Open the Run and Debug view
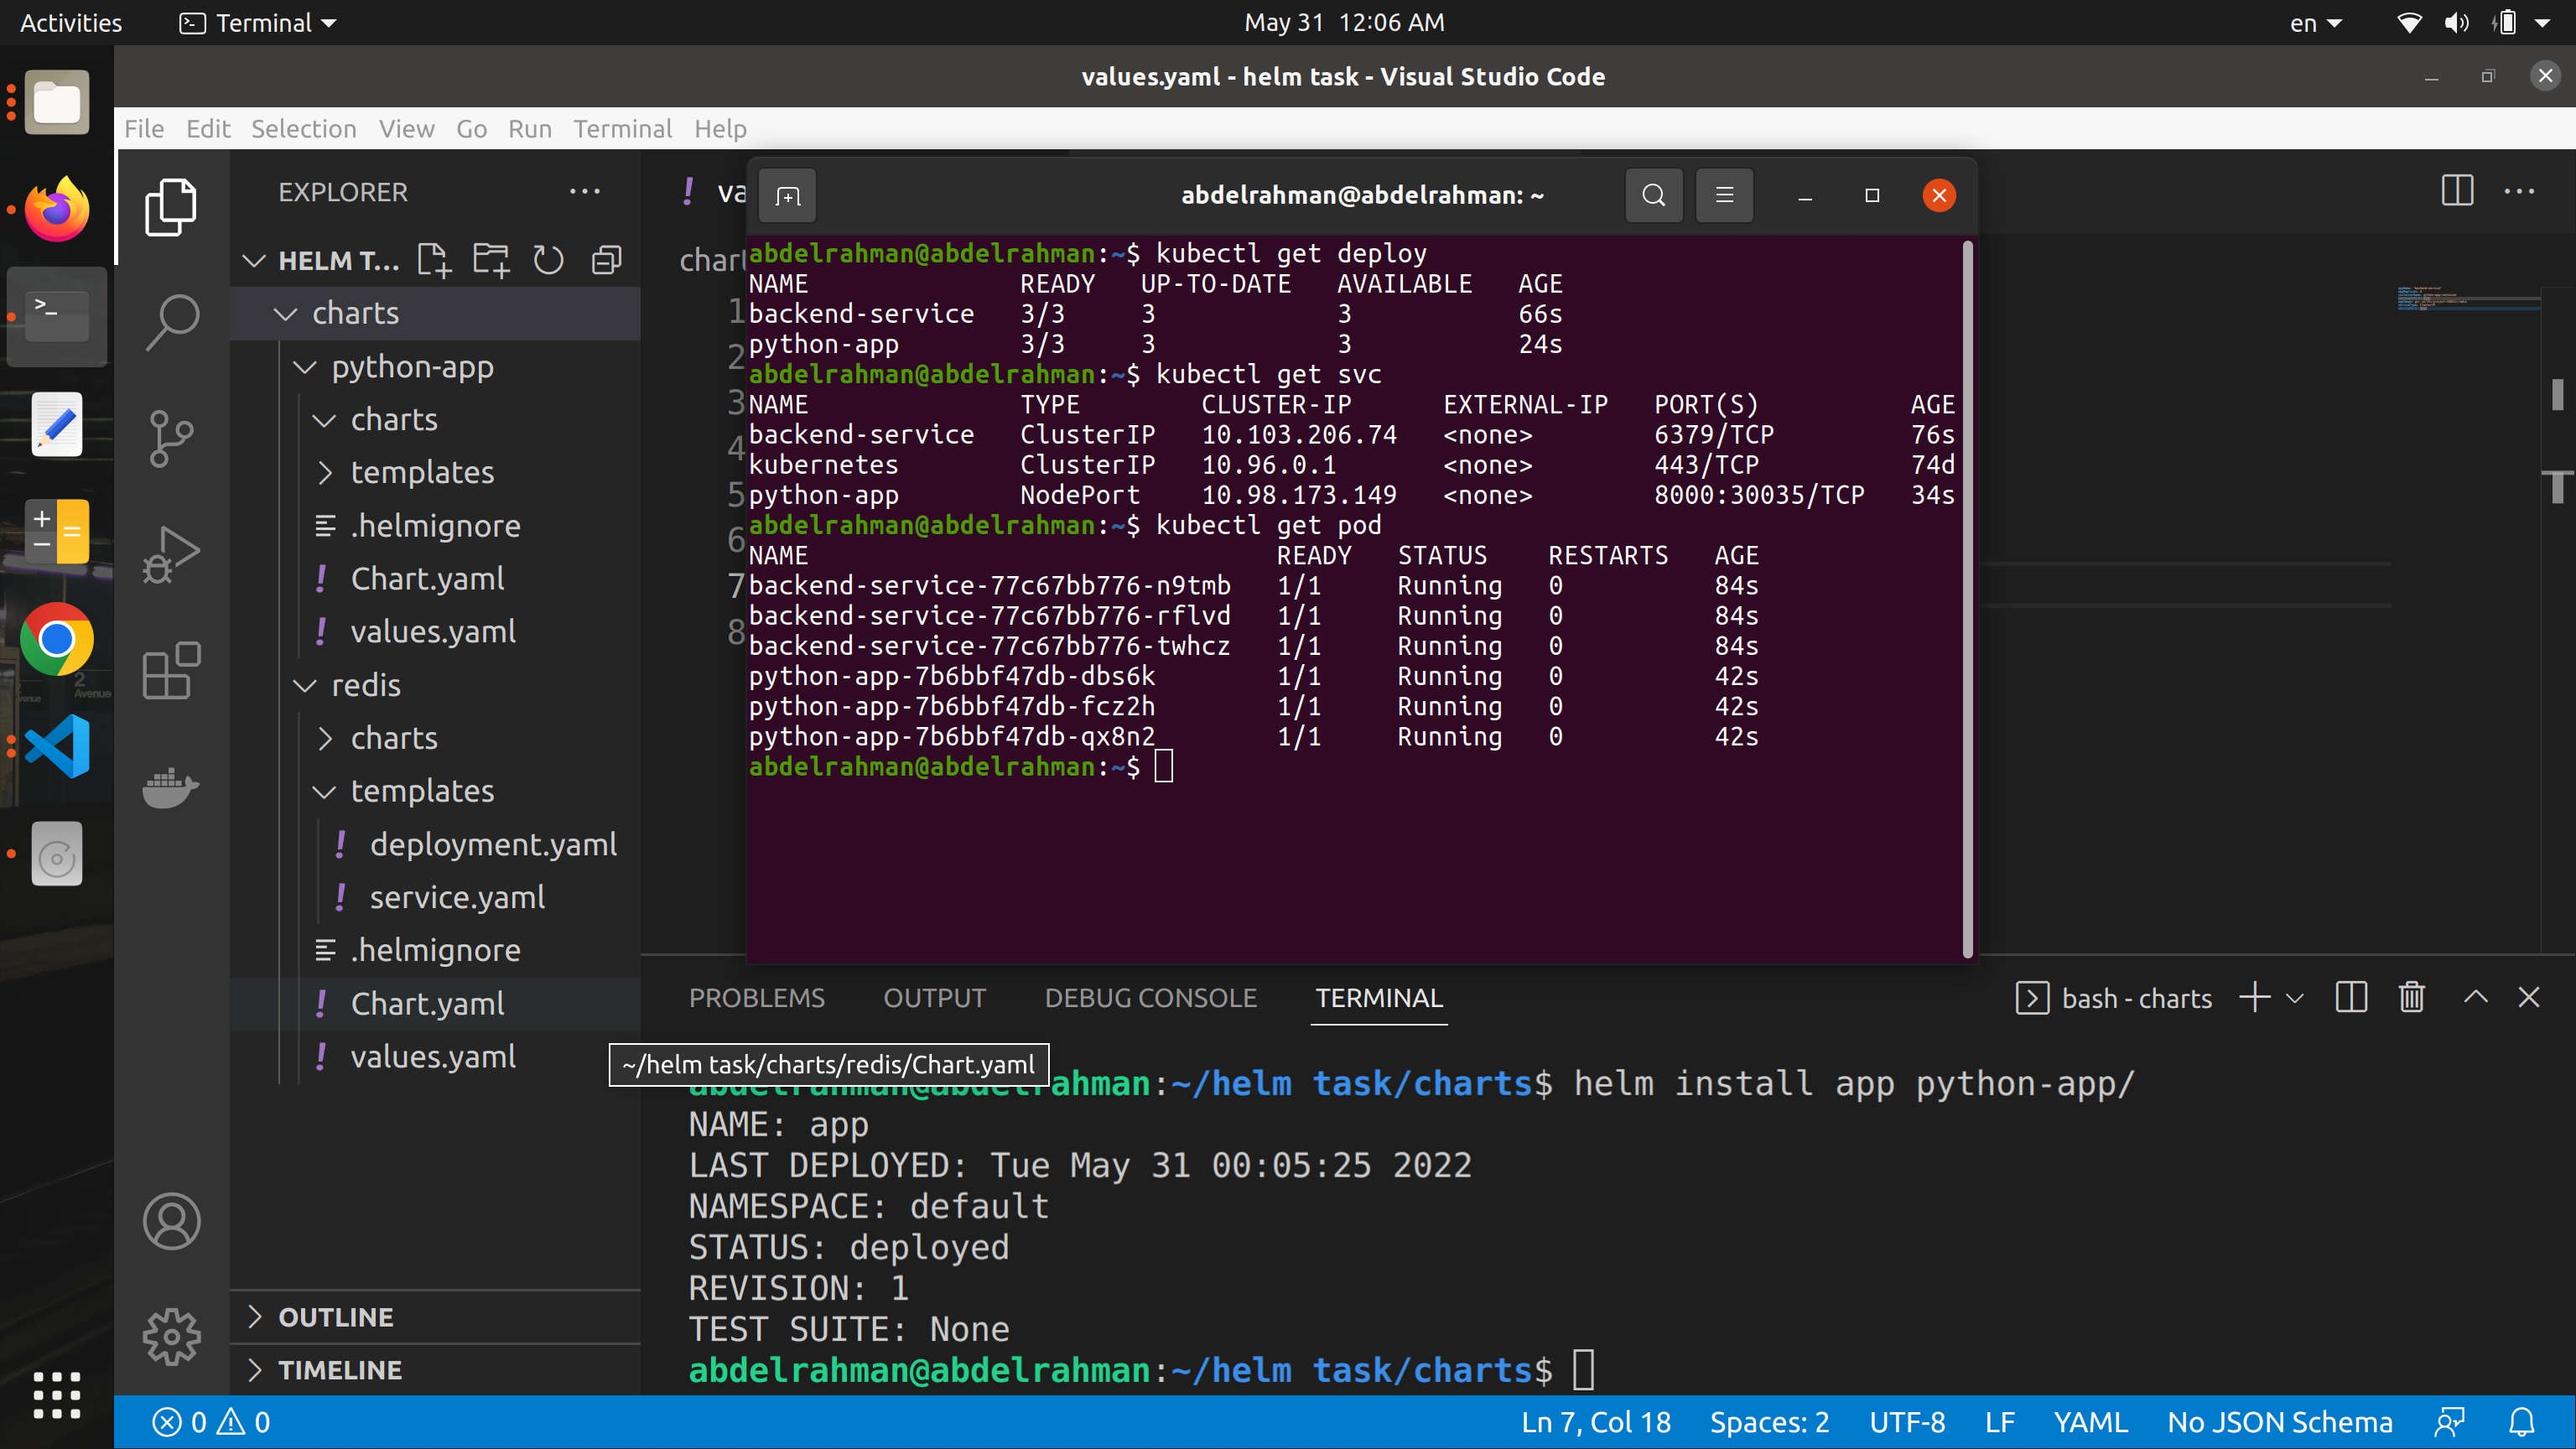The width and height of the screenshot is (2576, 1449). coord(171,553)
